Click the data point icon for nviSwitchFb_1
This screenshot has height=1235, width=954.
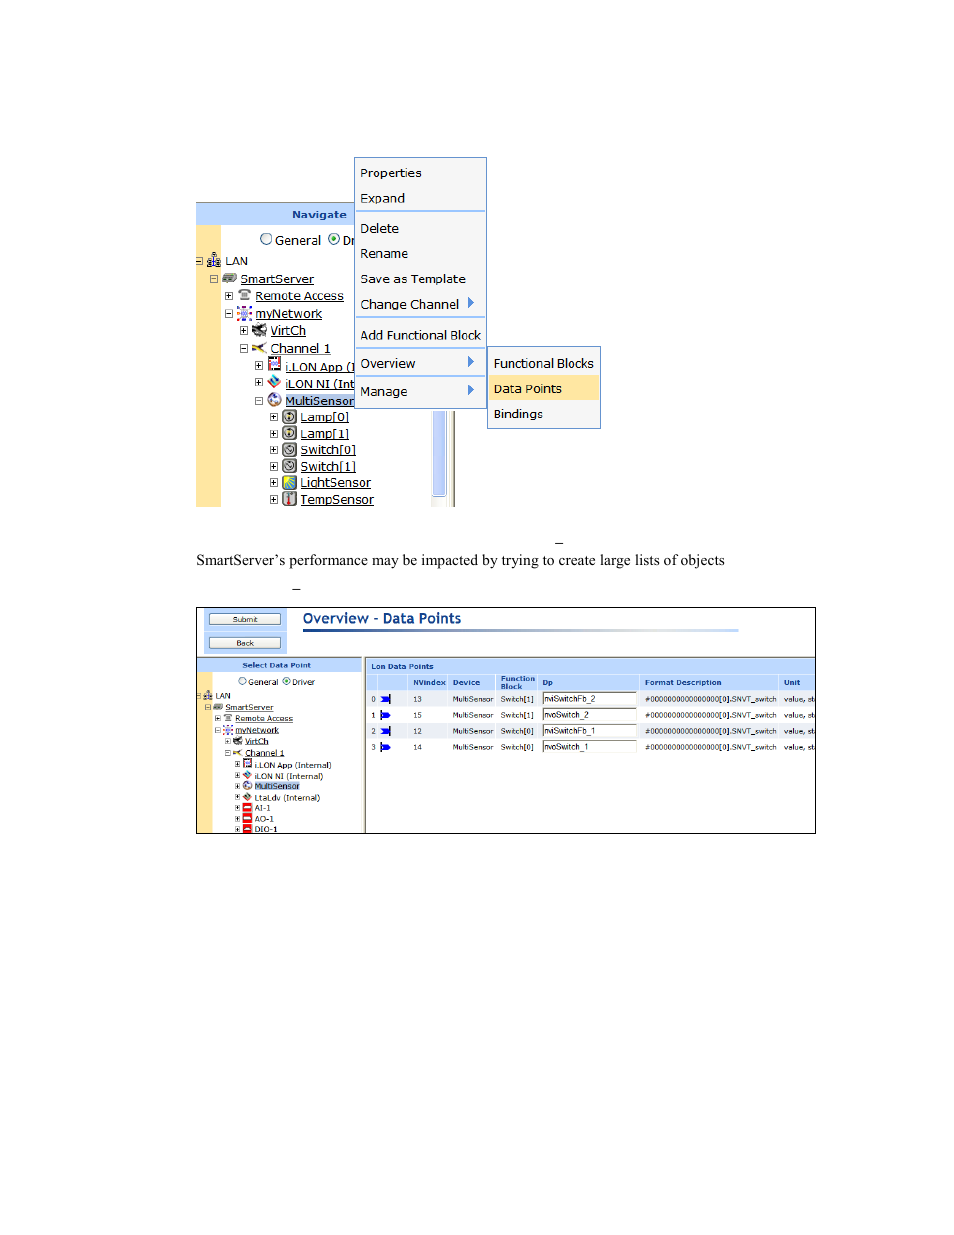(x=385, y=731)
